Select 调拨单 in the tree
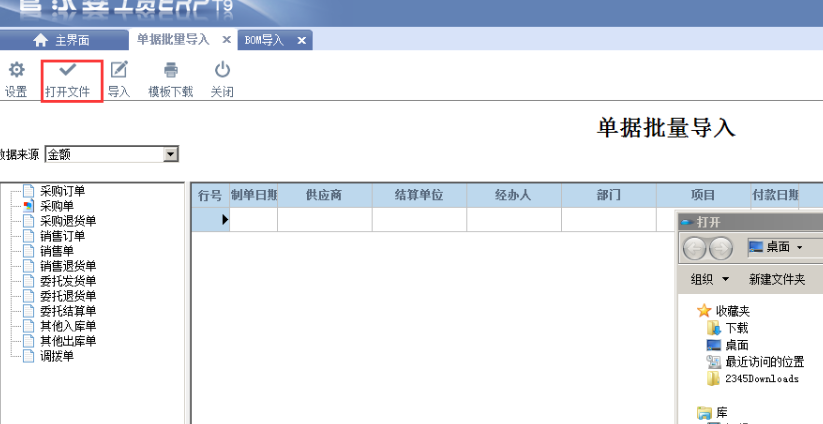Image resolution: width=823 pixels, height=424 pixels. pos(57,356)
